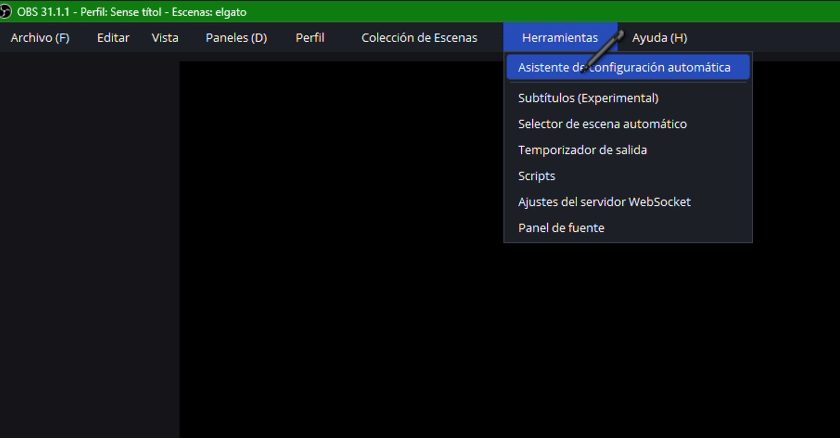Expand the Paneles (D) menu

click(x=236, y=38)
